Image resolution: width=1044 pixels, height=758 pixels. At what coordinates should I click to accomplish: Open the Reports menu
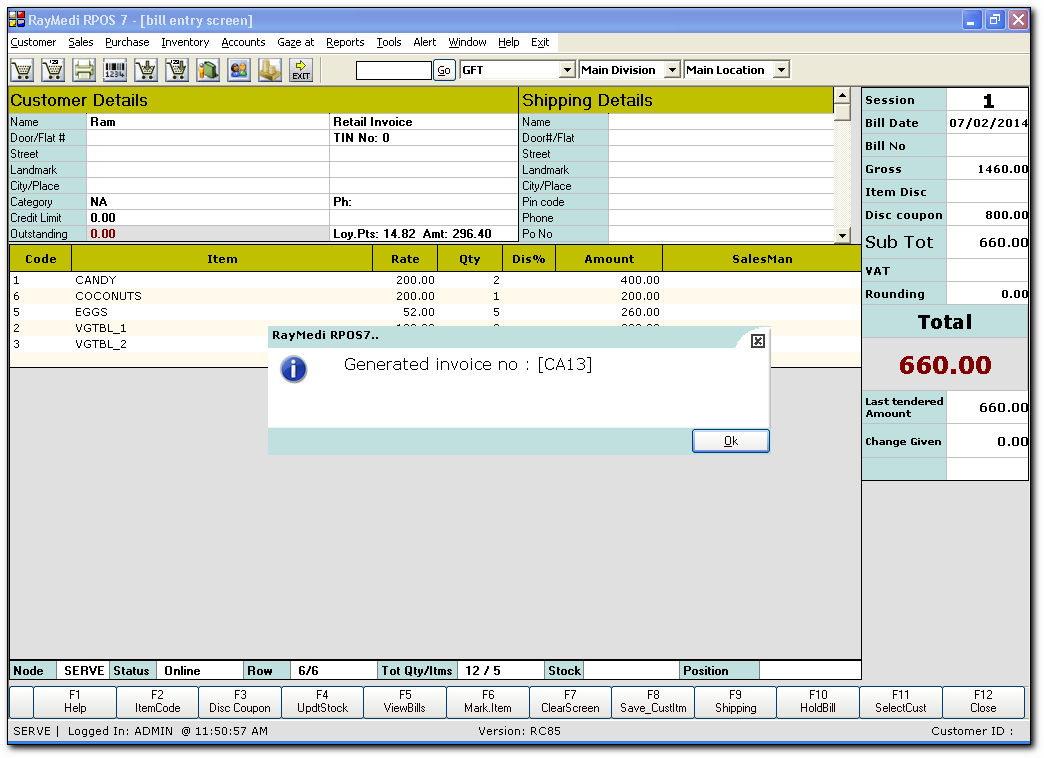tap(345, 42)
